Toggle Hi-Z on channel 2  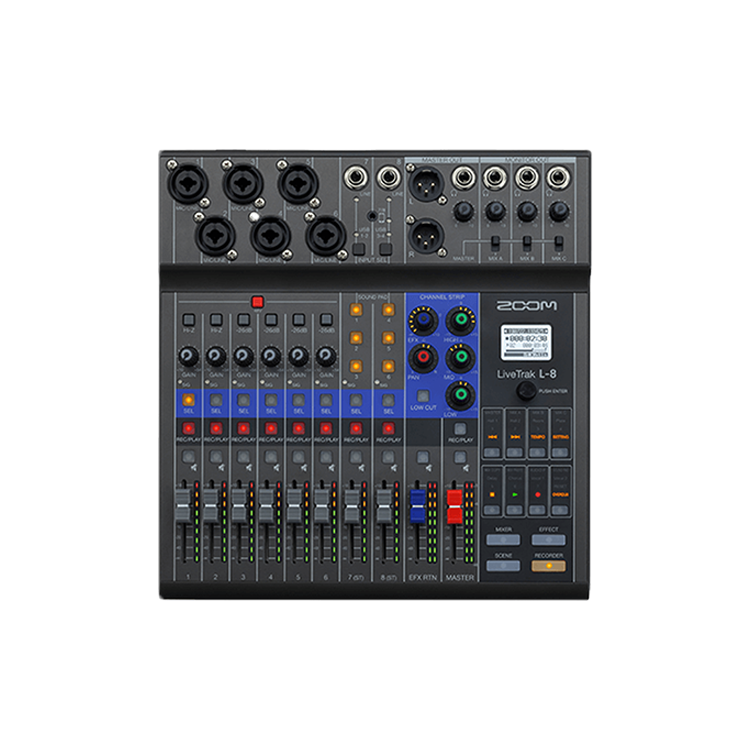pyautogui.click(x=216, y=319)
